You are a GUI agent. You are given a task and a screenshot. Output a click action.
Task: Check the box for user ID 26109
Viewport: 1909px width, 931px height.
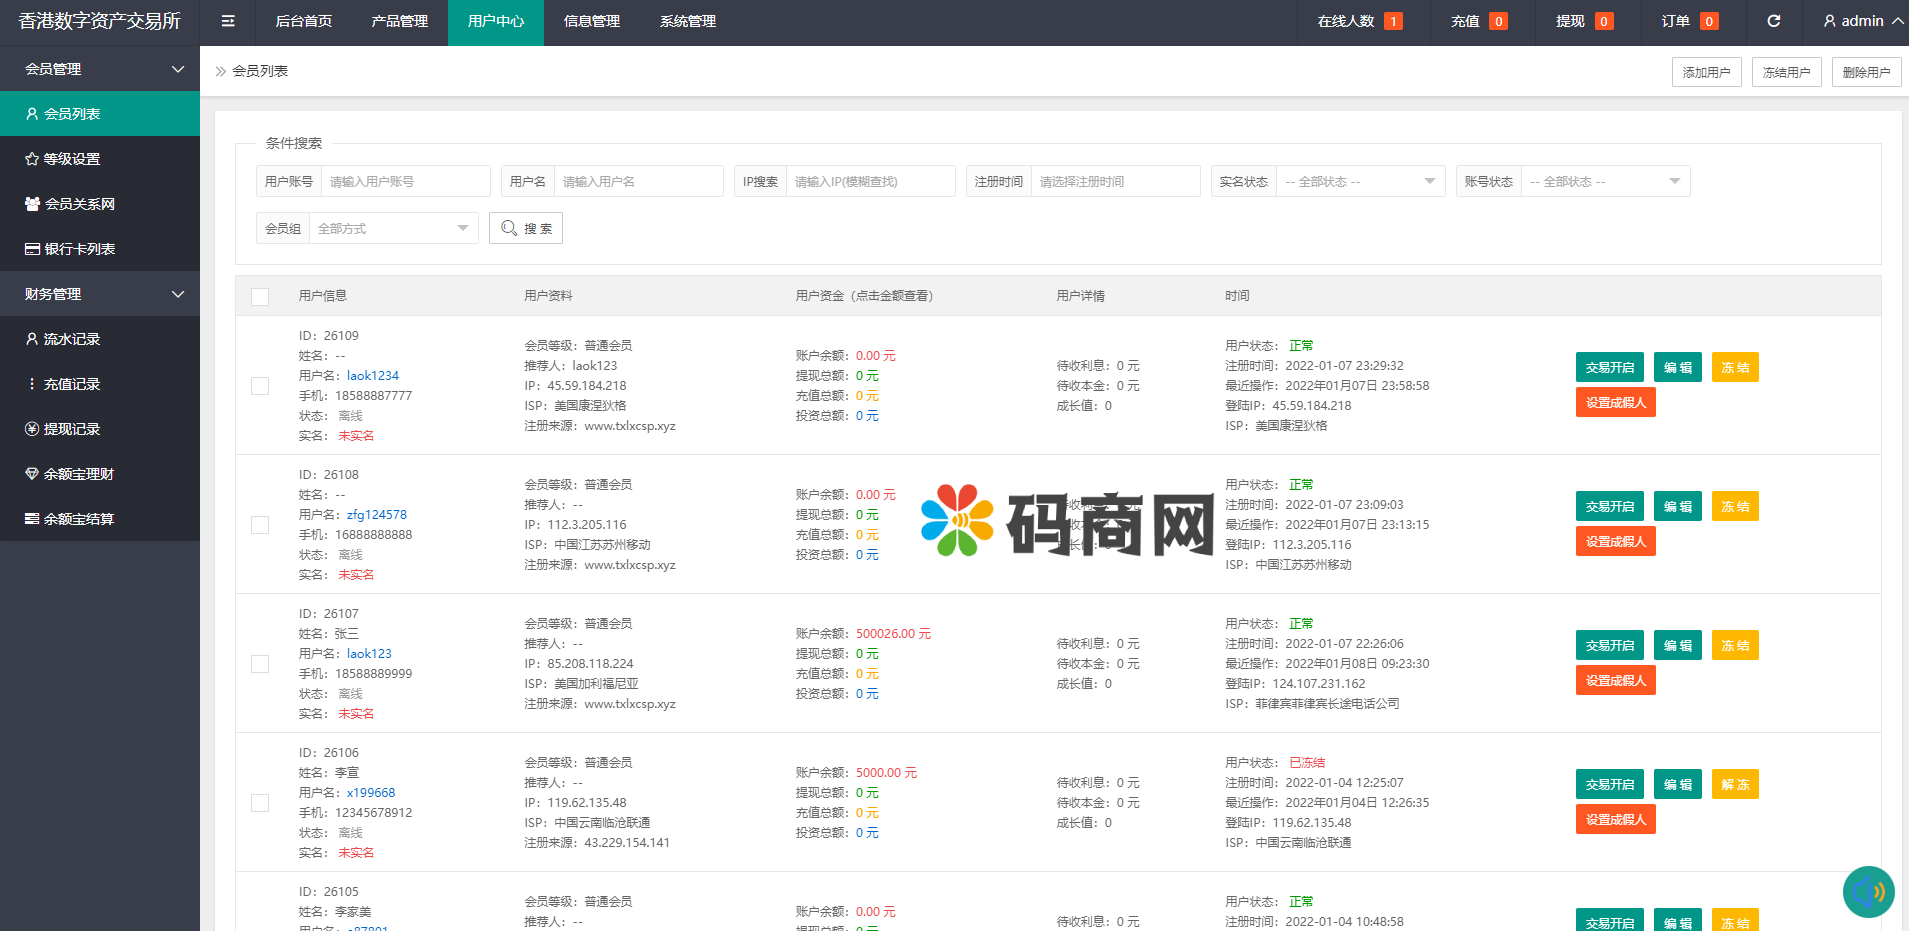(260, 386)
